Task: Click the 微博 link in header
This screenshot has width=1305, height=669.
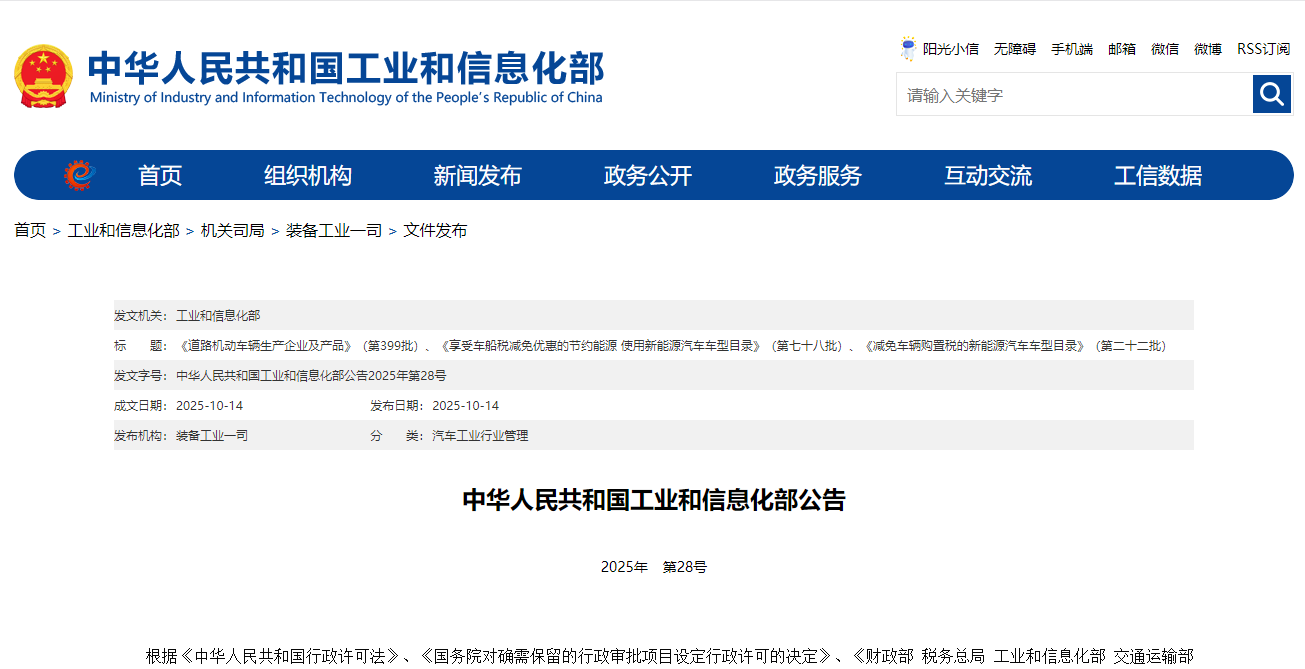Action: tap(1208, 49)
